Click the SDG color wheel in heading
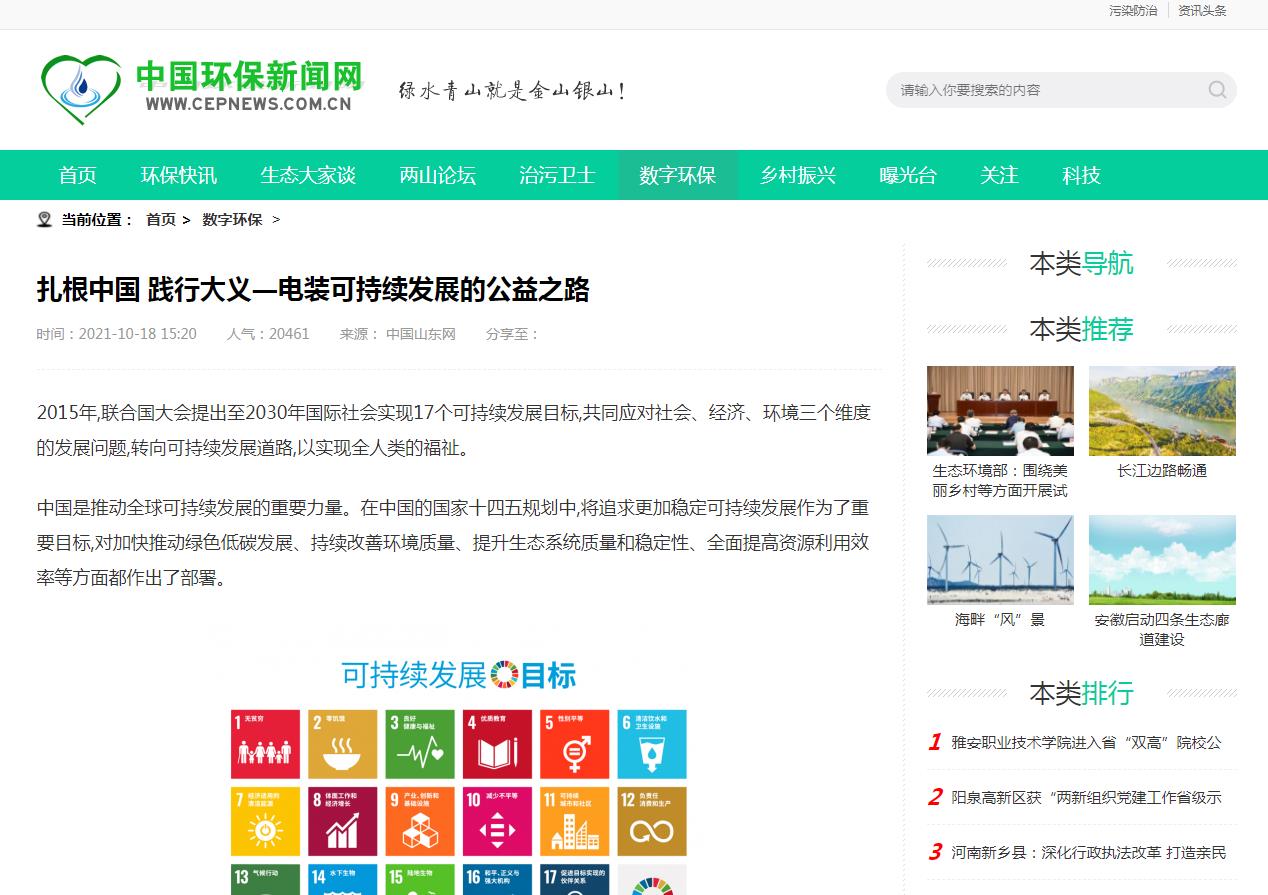Screen dimensions: 1268x895 (x=503, y=674)
